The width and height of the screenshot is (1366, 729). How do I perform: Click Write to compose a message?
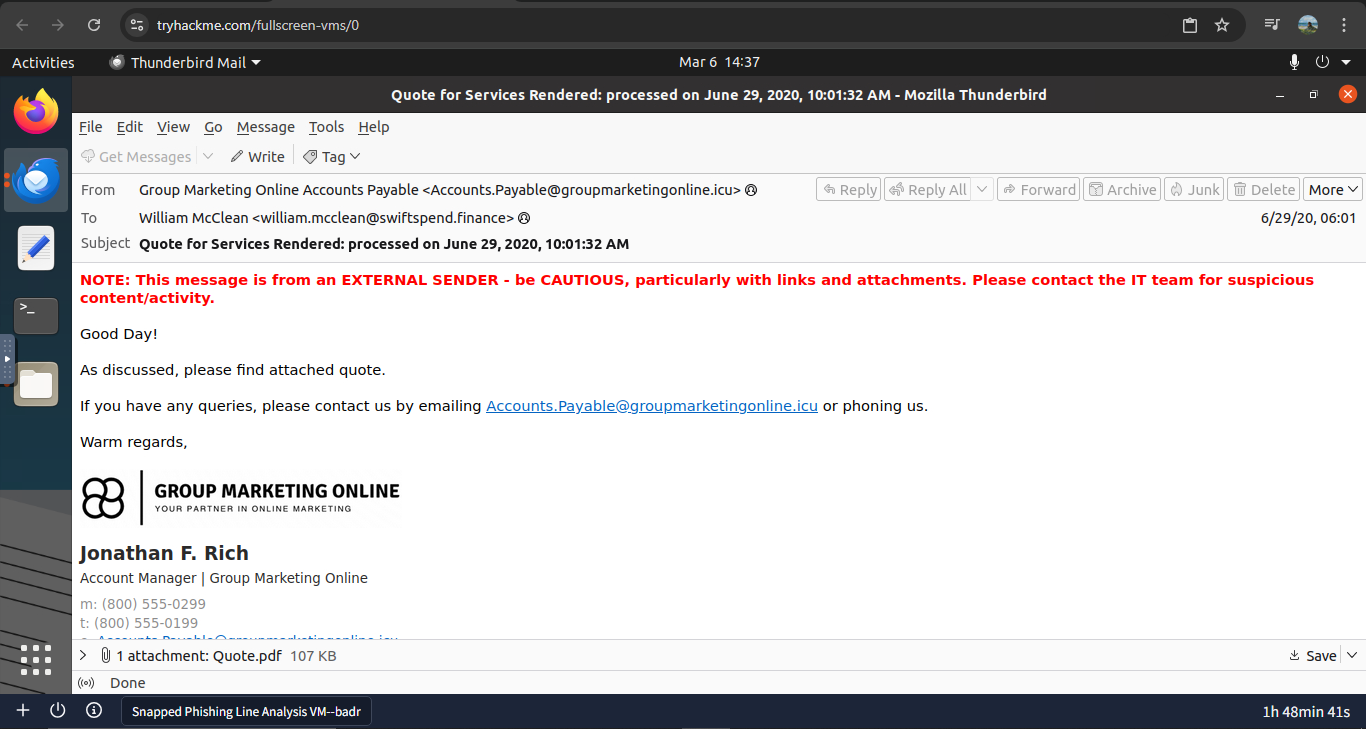(x=257, y=157)
